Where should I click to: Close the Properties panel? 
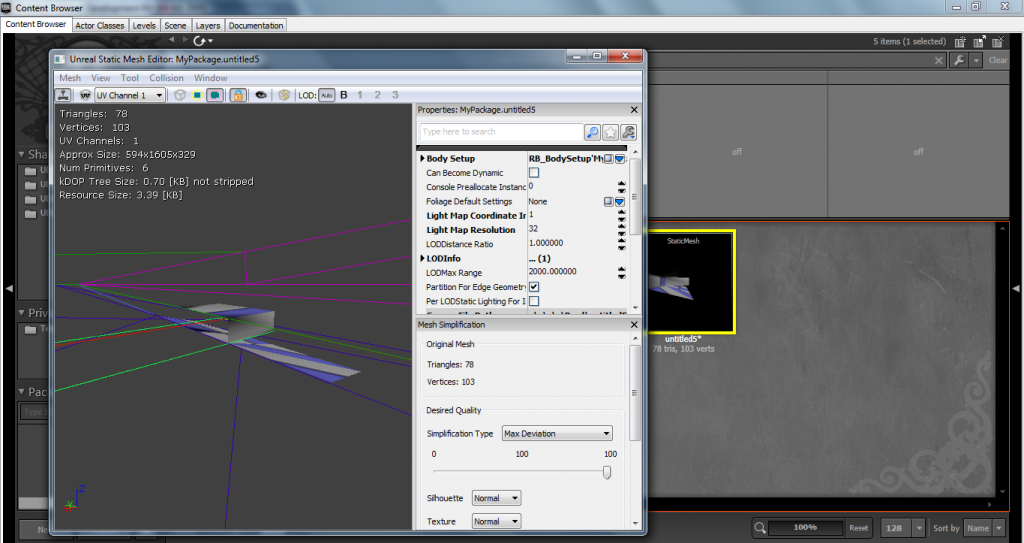(634, 110)
